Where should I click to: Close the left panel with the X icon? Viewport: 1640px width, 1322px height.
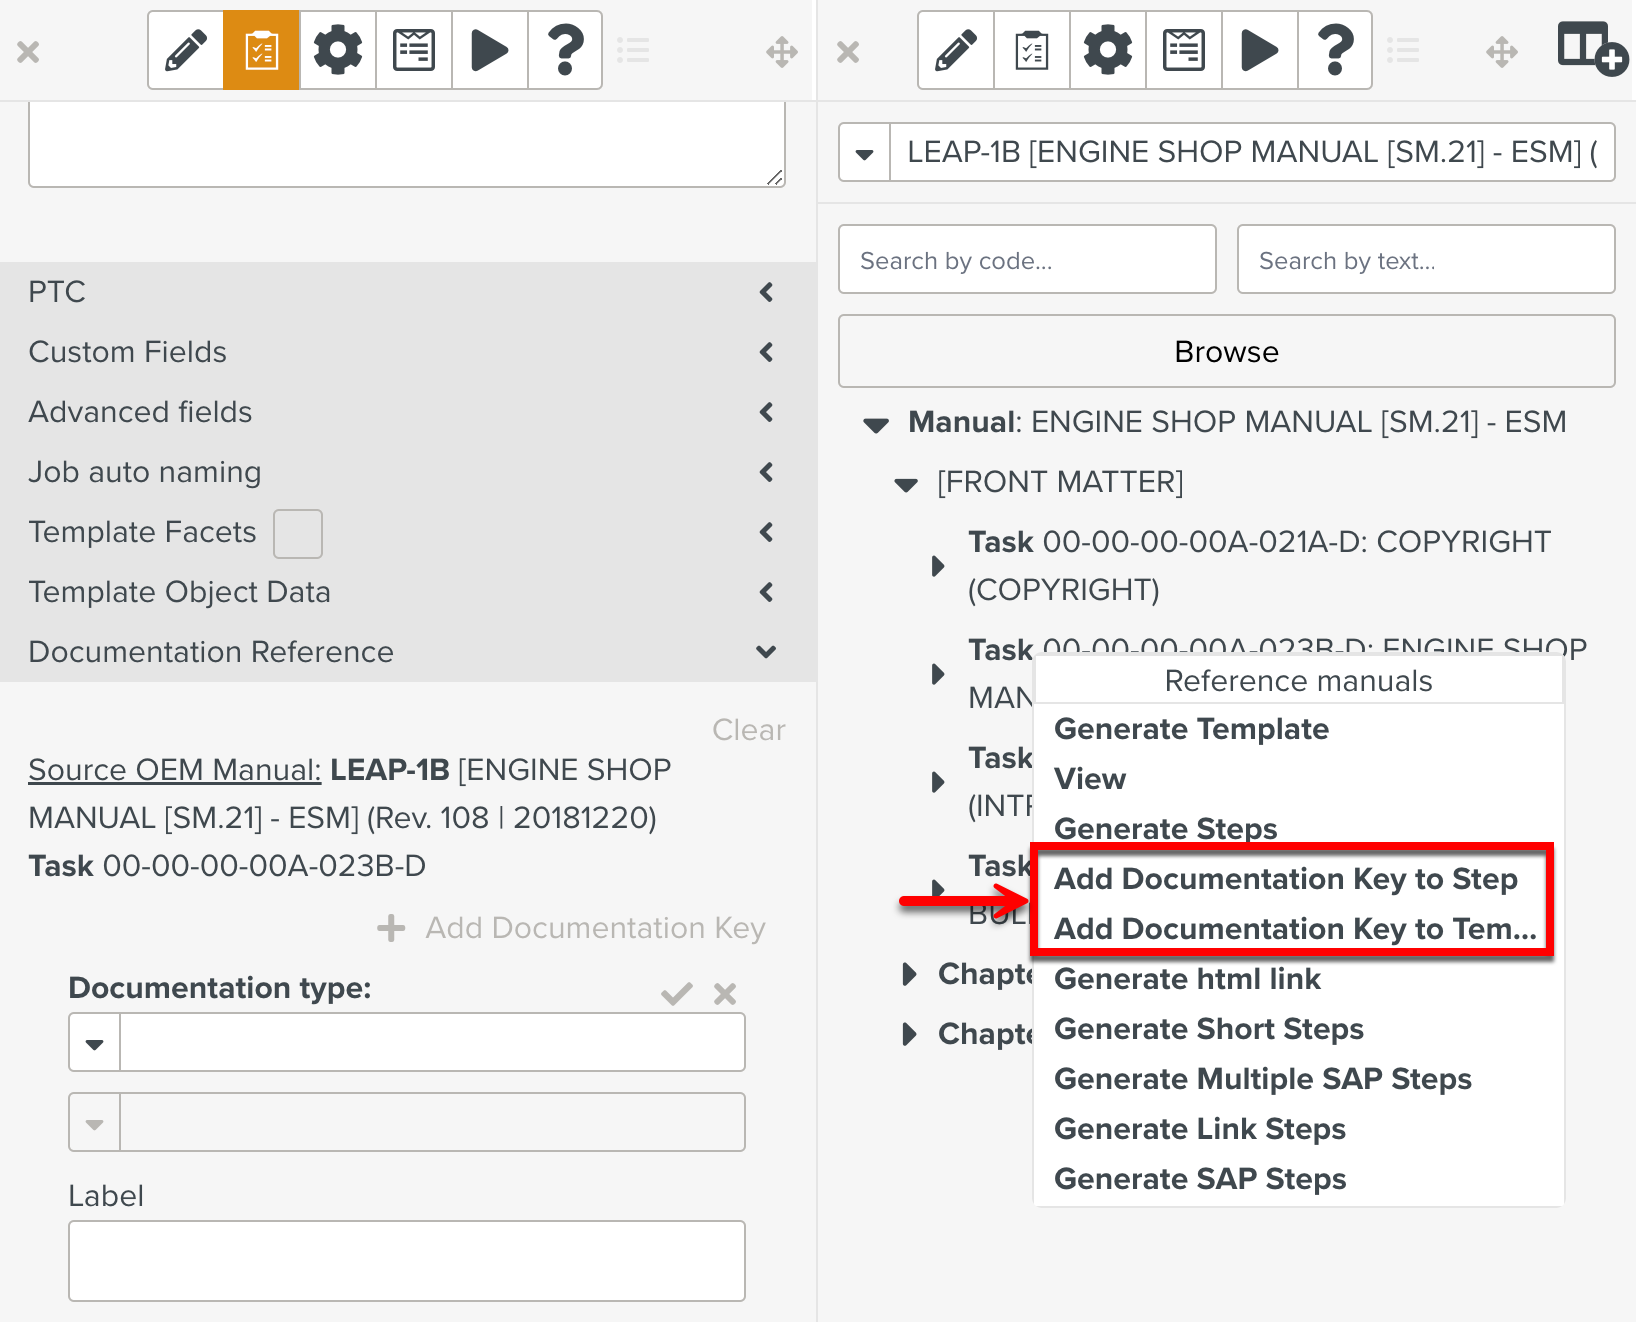coord(28,51)
